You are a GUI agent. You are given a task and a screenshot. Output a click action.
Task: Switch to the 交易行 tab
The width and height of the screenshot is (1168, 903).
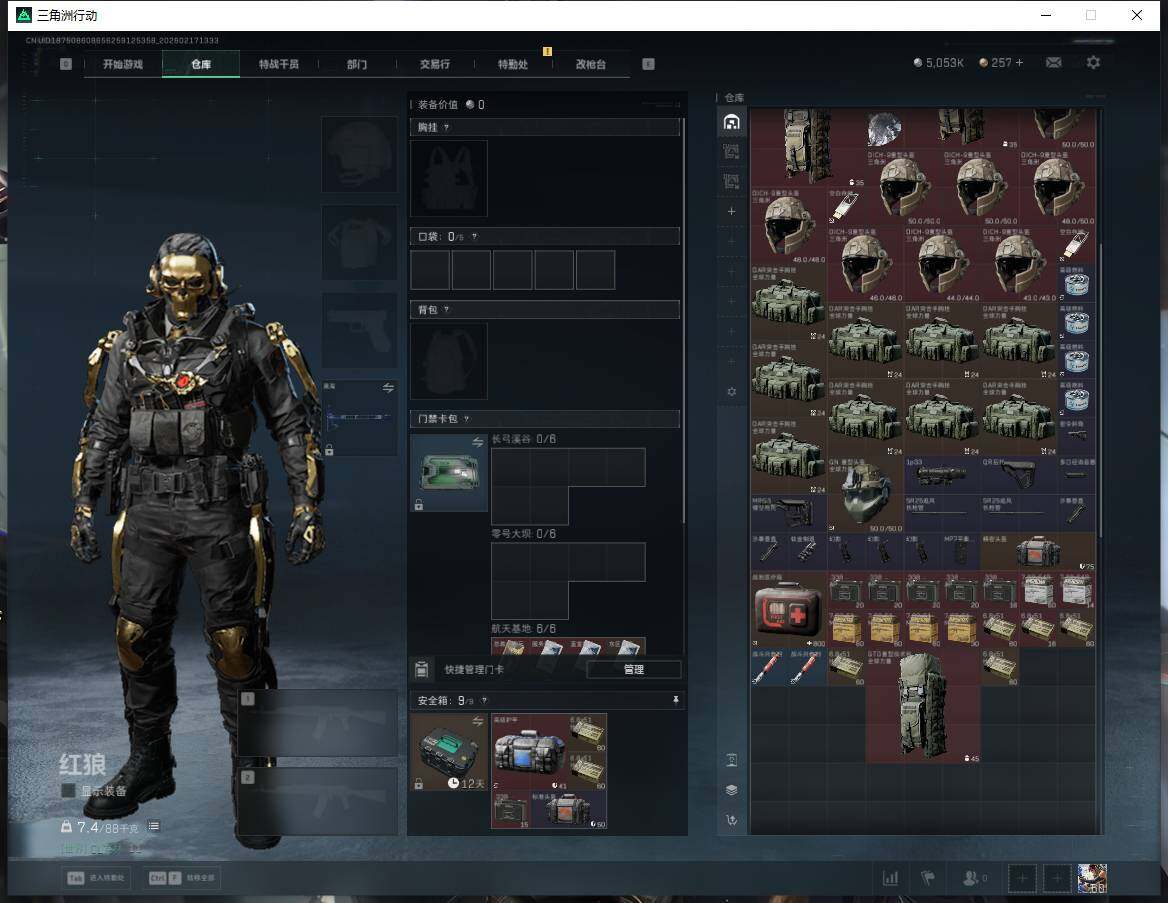(434, 64)
